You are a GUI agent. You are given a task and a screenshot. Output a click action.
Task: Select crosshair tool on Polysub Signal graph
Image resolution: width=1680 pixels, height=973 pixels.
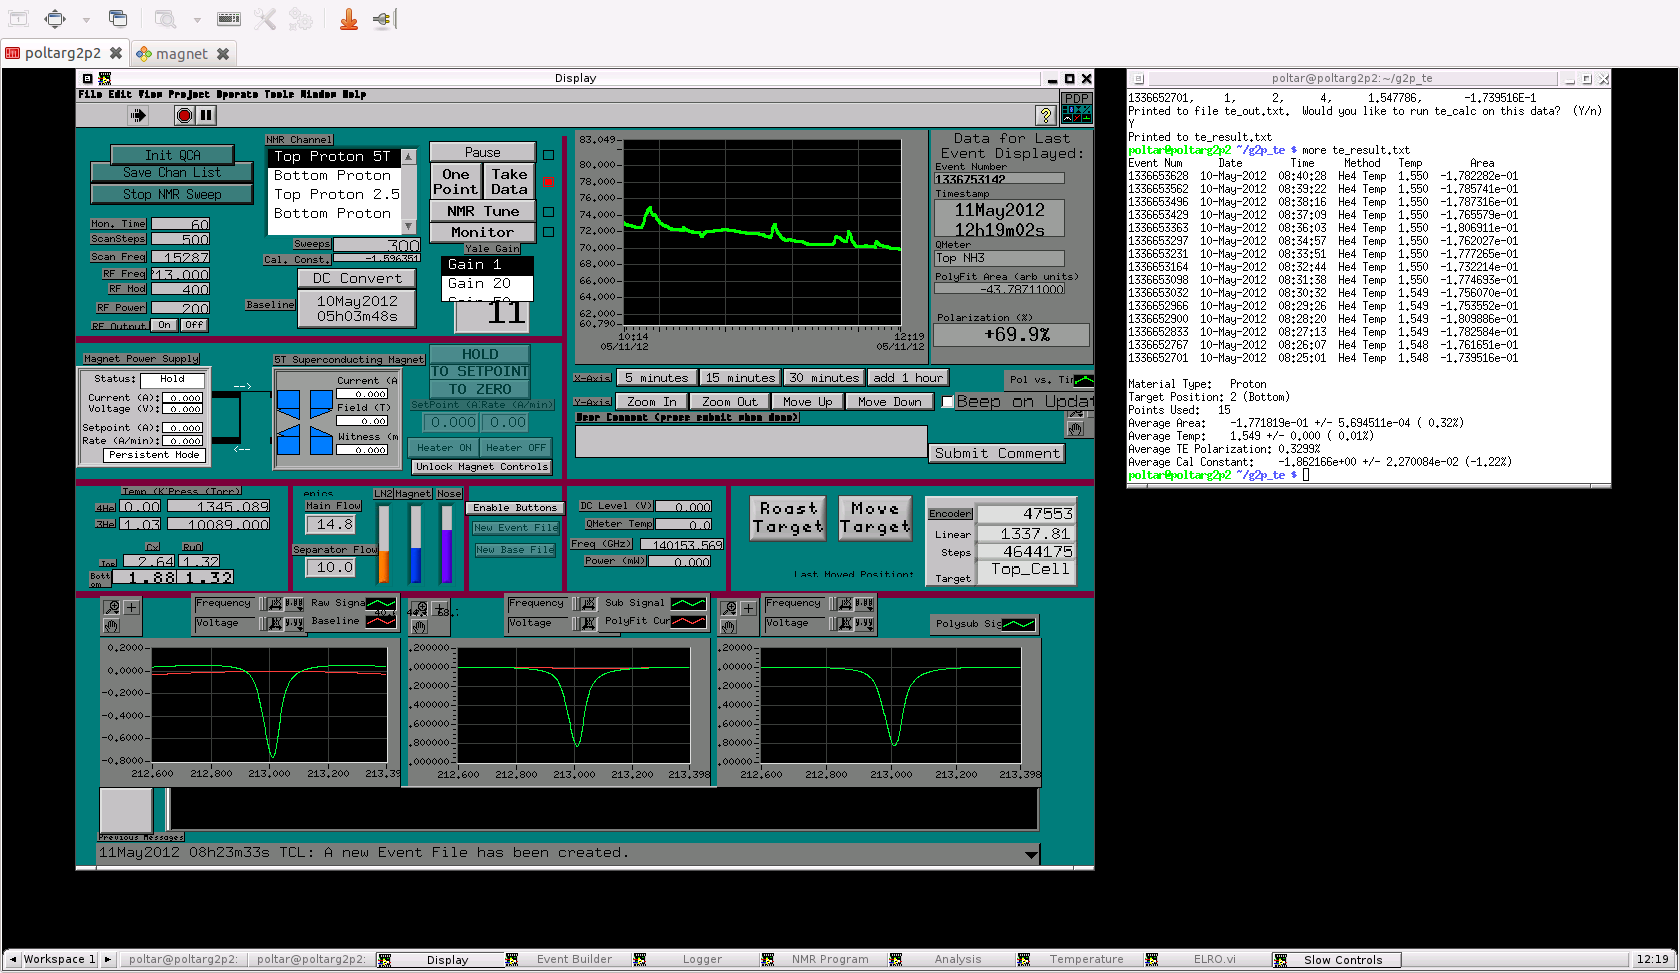click(x=748, y=608)
